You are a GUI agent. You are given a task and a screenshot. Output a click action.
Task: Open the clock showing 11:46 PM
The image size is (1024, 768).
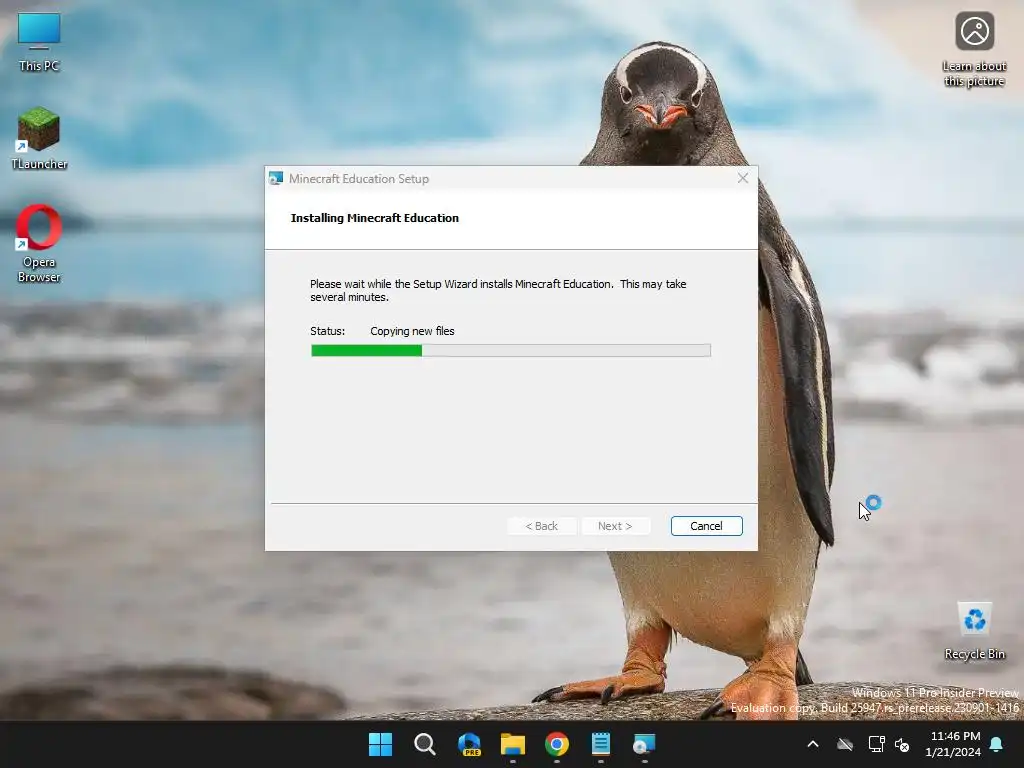point(953,744)
